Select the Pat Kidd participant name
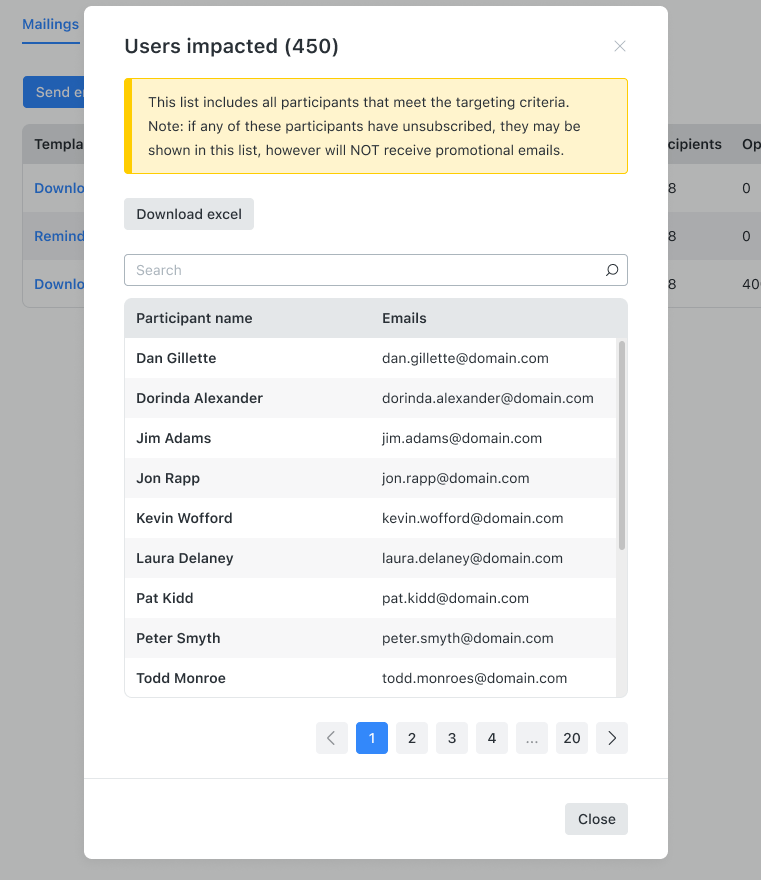This screenshot has width=761, height=880. point(164,598)
